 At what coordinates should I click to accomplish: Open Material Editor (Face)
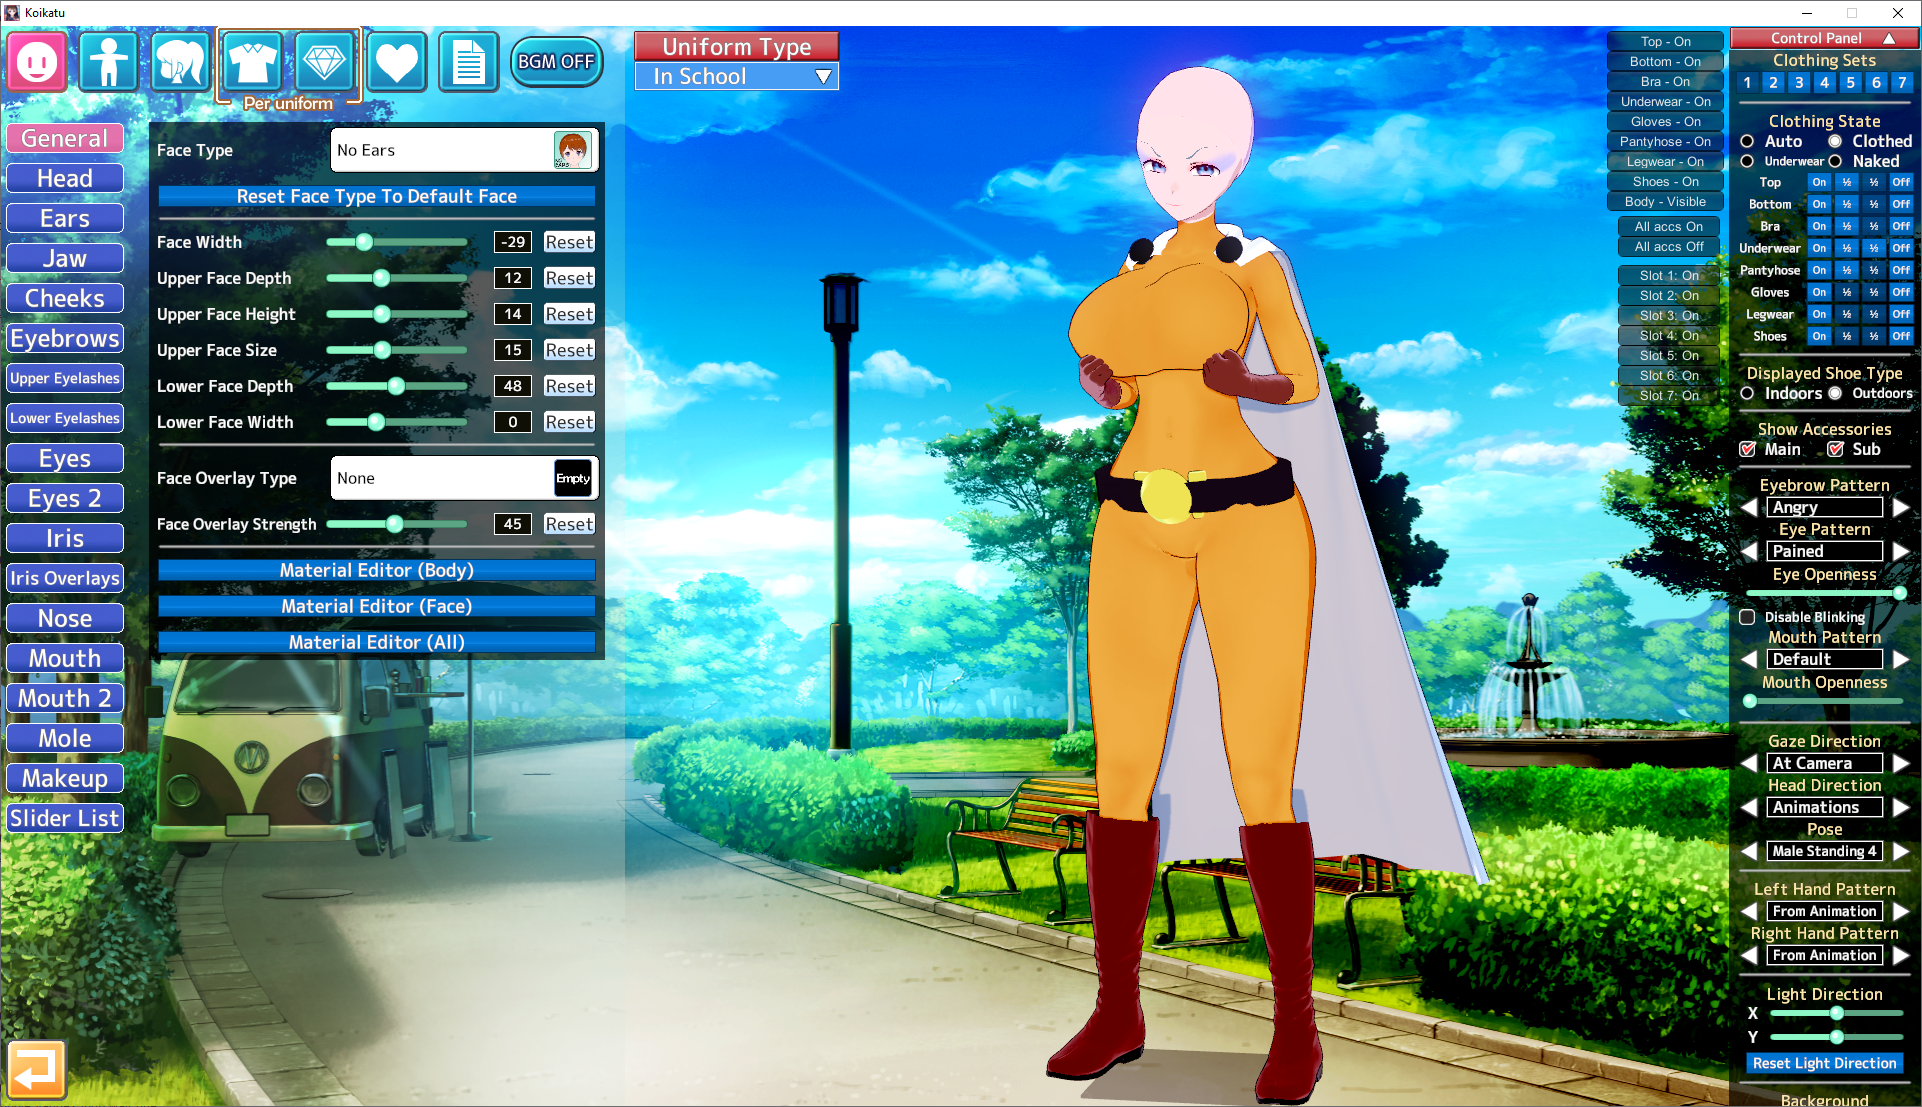point(376,606)
